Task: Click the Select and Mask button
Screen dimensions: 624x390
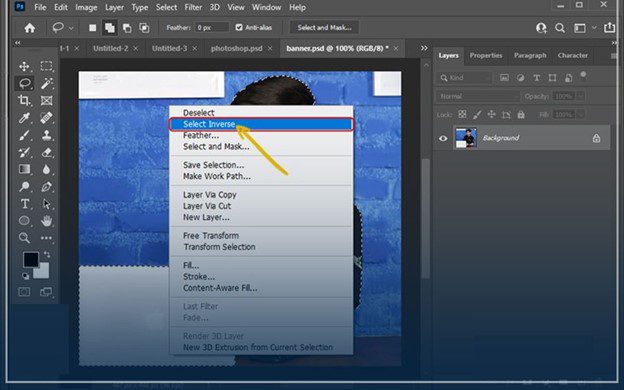Action: pos(324,27)
